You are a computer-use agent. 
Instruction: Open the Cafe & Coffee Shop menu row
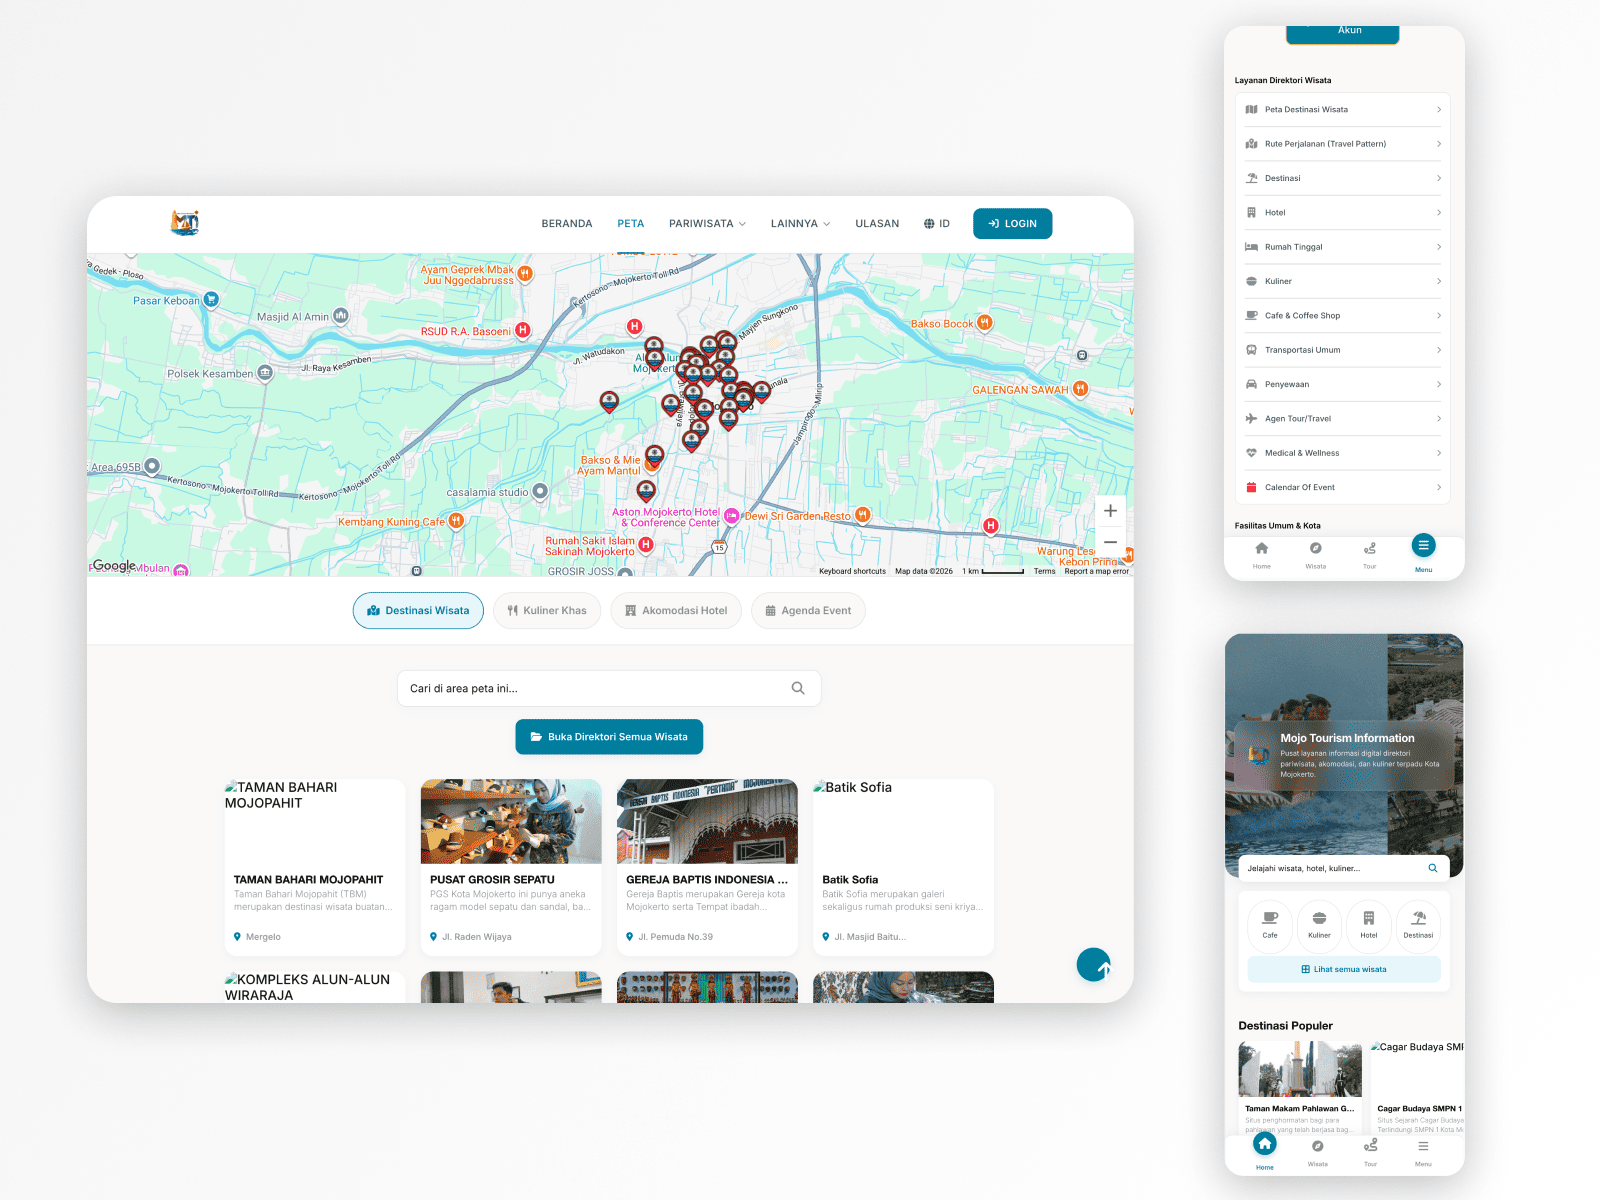[x=1343, y=316]
